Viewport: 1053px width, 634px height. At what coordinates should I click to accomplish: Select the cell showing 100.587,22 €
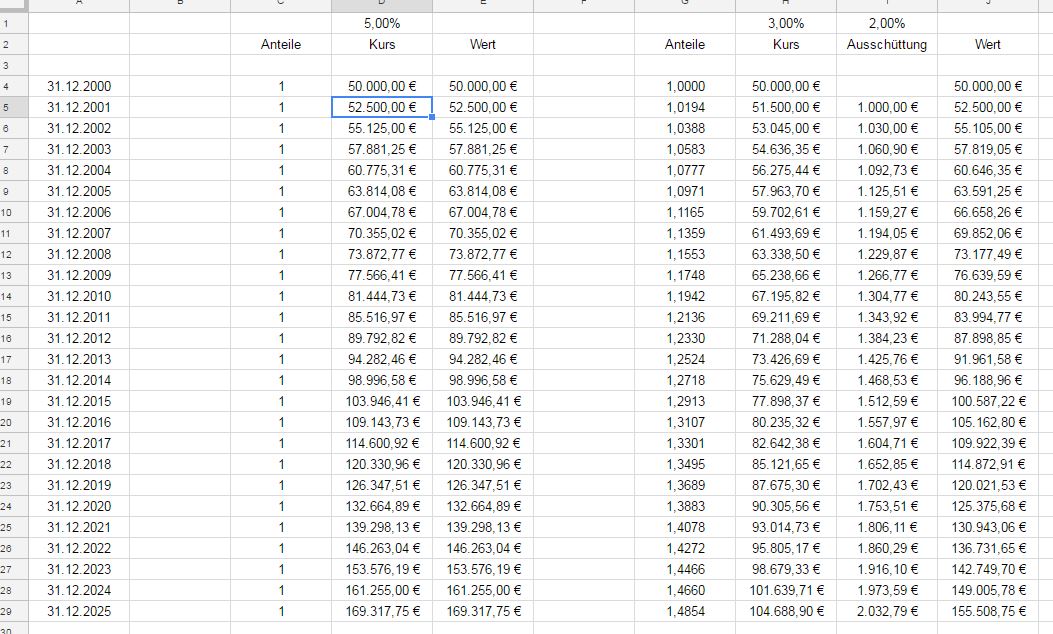coord(988,401)
